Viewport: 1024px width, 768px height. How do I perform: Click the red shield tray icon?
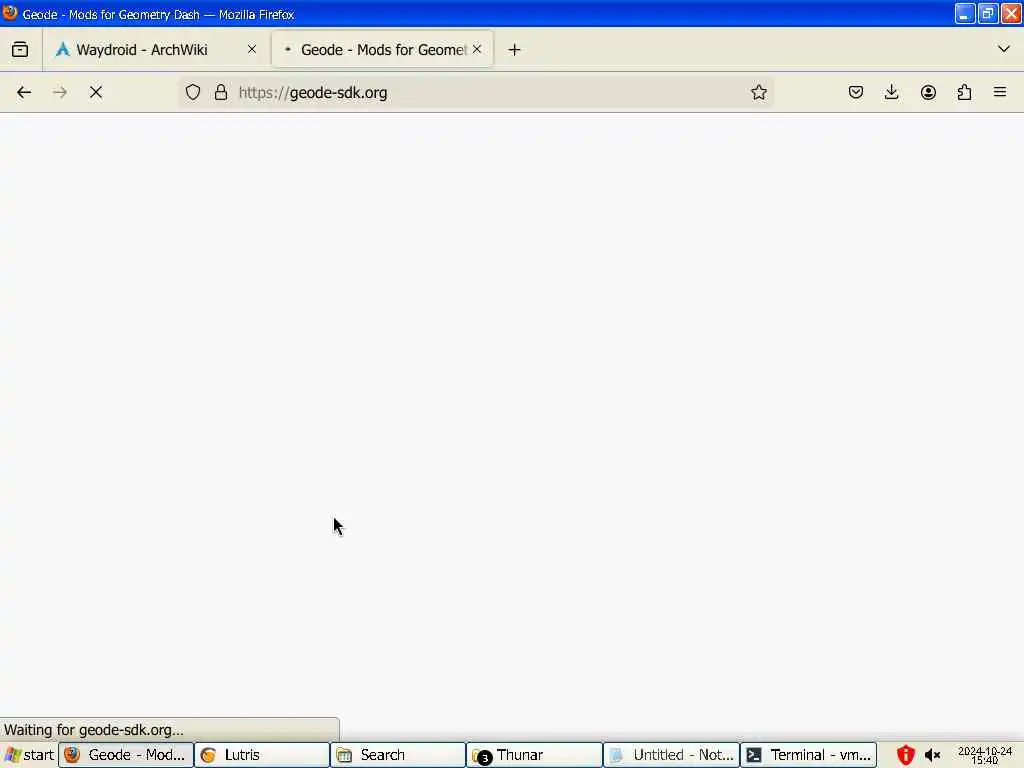(x=905, y=755)
